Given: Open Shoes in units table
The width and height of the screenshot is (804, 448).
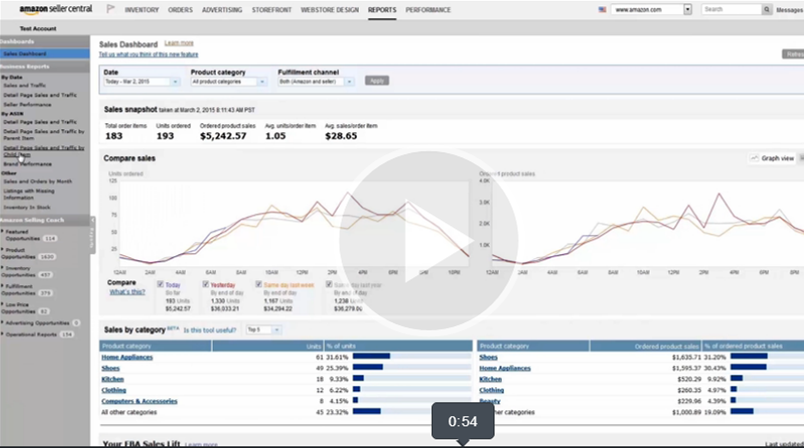Looking at the screenshot, I should click(x=110, y=369).
